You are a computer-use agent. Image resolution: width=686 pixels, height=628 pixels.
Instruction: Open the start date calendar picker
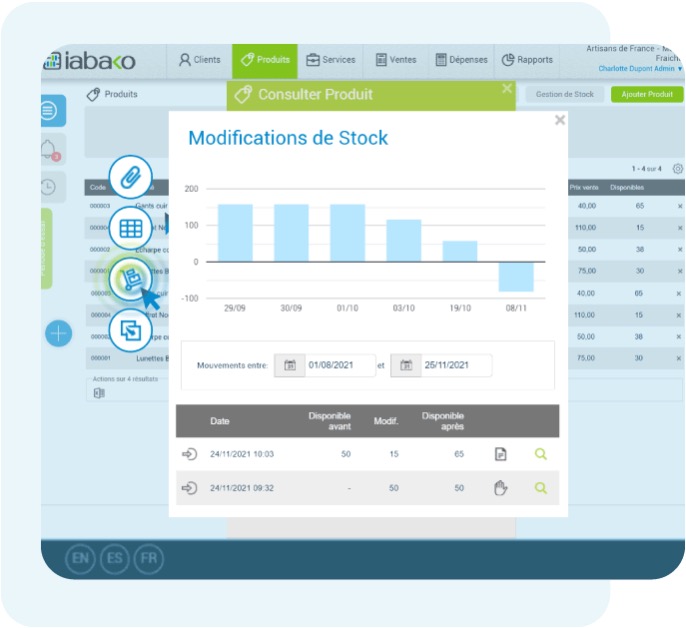(x=290, y=365)
